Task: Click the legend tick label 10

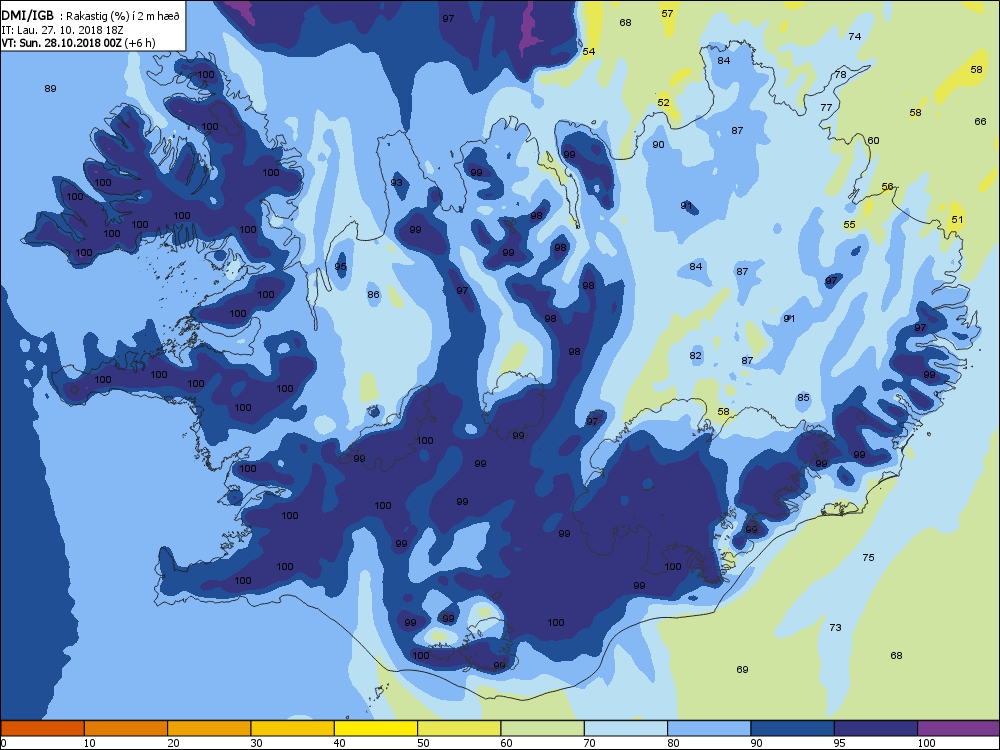Action: (90, 743)
